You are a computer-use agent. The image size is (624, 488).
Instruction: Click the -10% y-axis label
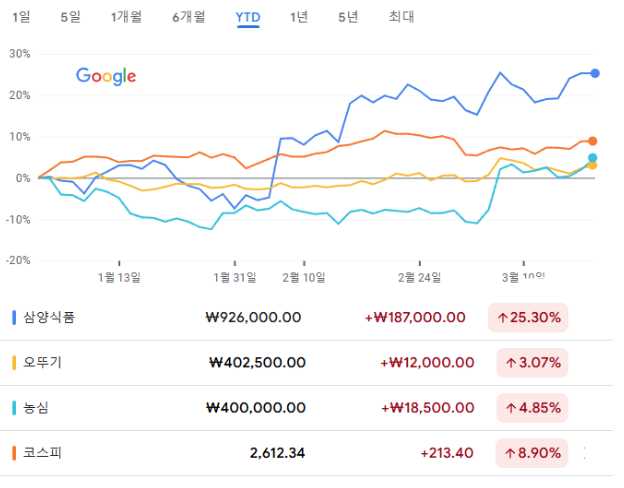pyautogui.click(x=18, y=219)
